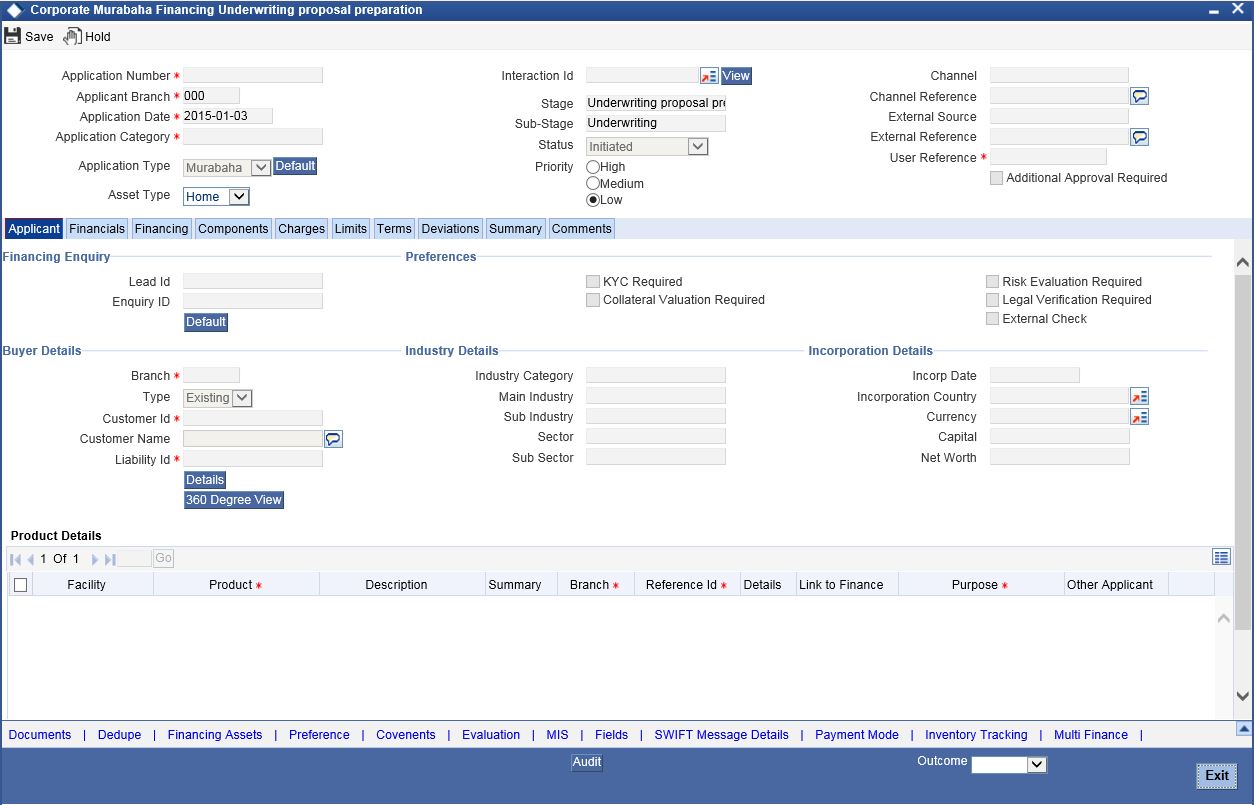Image resolution: width=1254 pixels, height=805 pixels.
Task: Click the Hold hand icon
Action: pyautogui.click(x=72, y=36)
